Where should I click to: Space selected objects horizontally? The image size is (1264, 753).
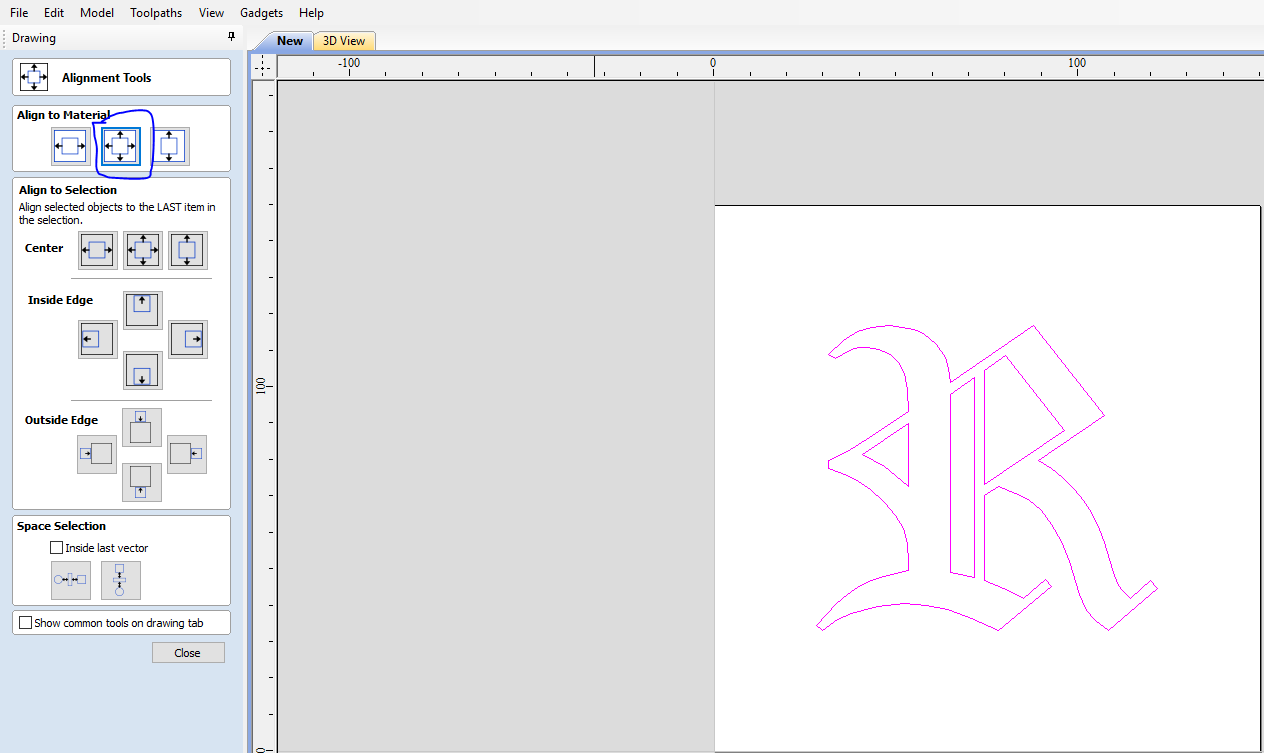[x=70, y=580]
